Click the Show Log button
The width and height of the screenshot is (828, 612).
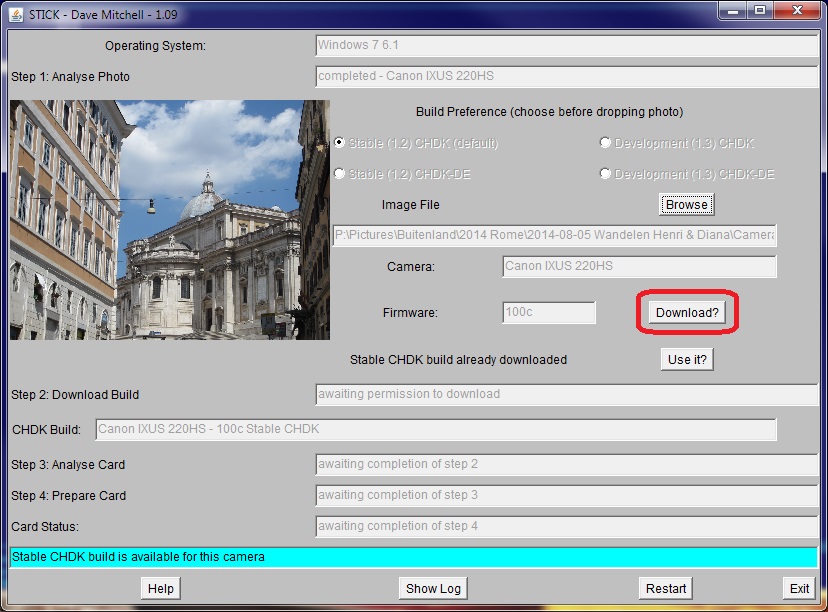(x=433, y=588)
